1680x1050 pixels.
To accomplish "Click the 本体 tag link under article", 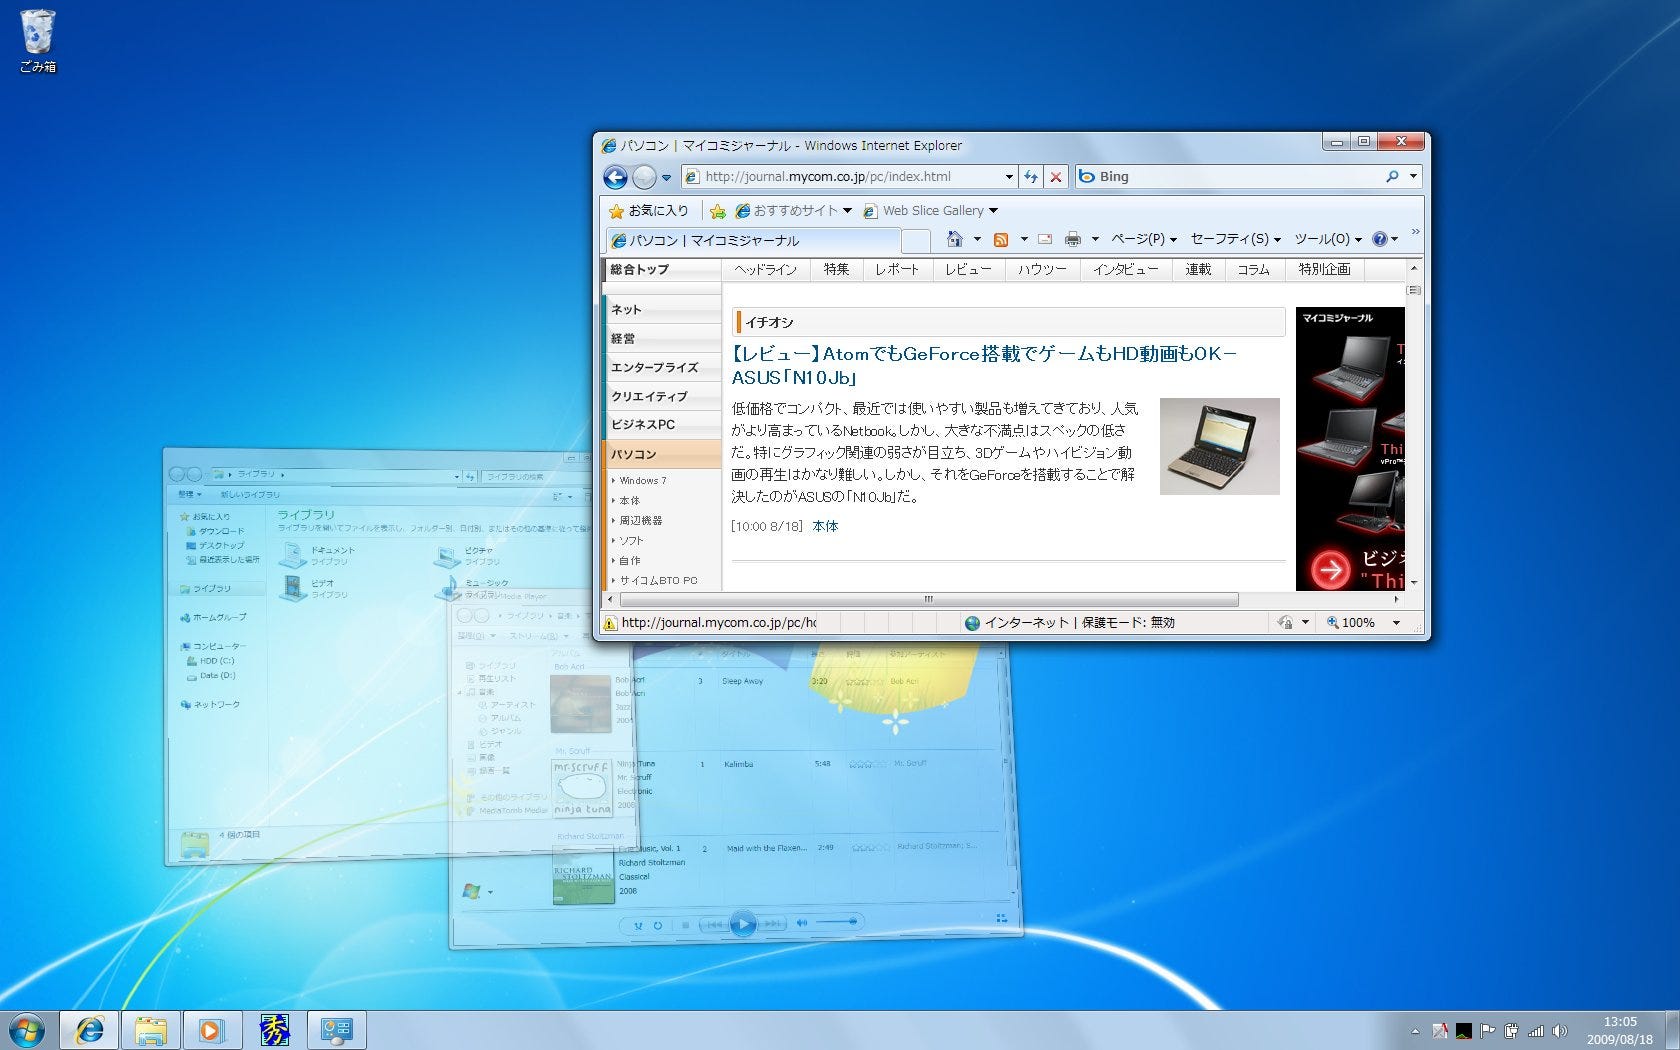I will tap(825, 526).
